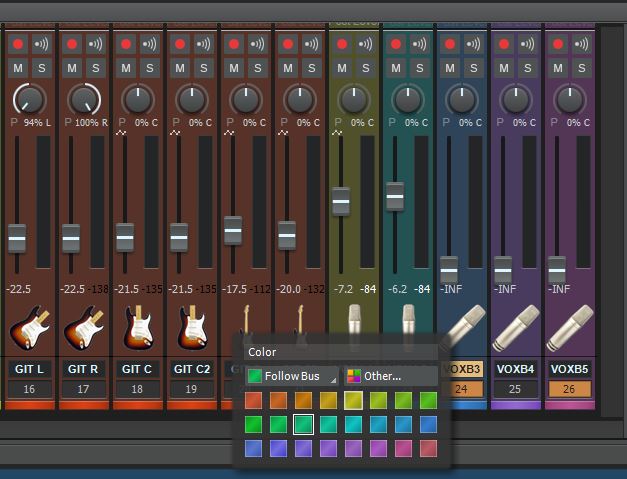Click the GIT L sunburst guitar track icon
Screen dimensions: 627x479
(30, 327)
